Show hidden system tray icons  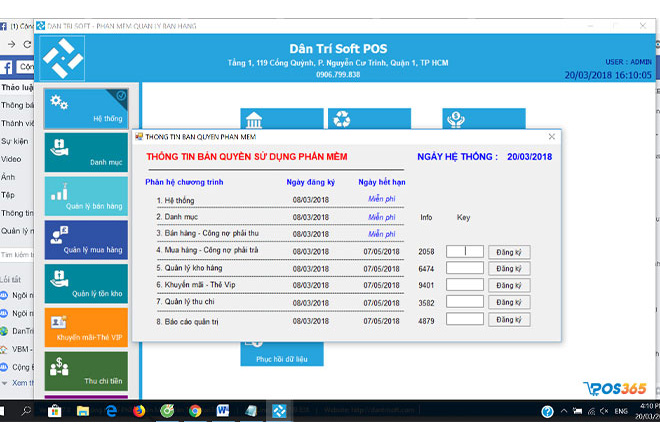tap(564, 411)
